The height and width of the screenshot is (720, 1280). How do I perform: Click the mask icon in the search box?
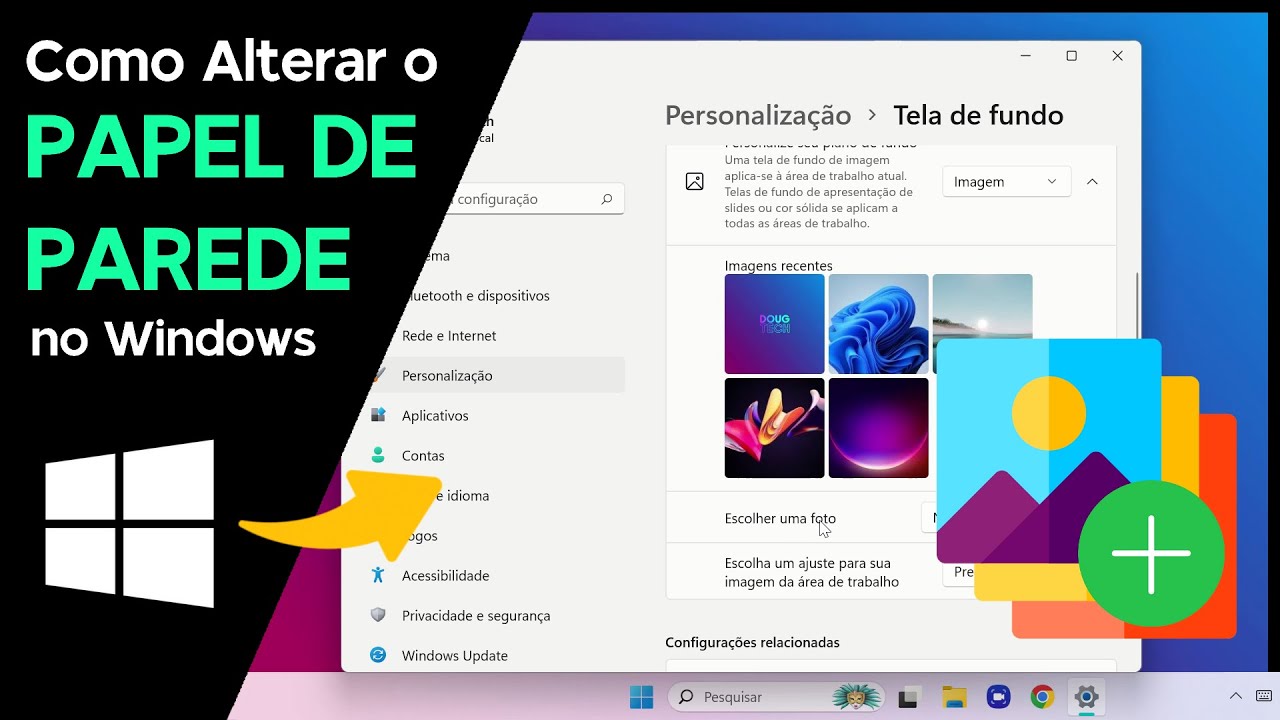click(x=859, y=697)
